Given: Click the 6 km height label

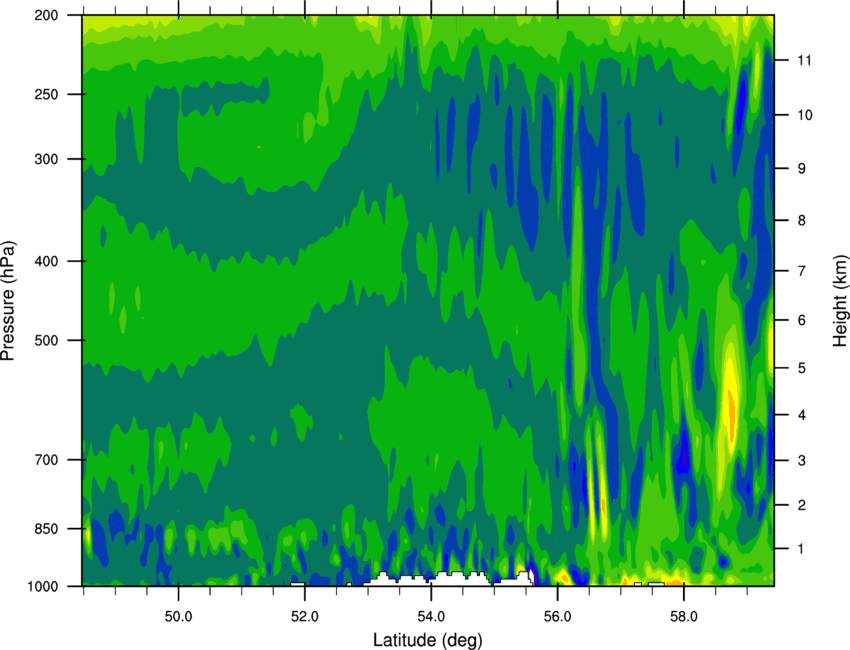Looking at the screenshot, I should pos(801,320).
